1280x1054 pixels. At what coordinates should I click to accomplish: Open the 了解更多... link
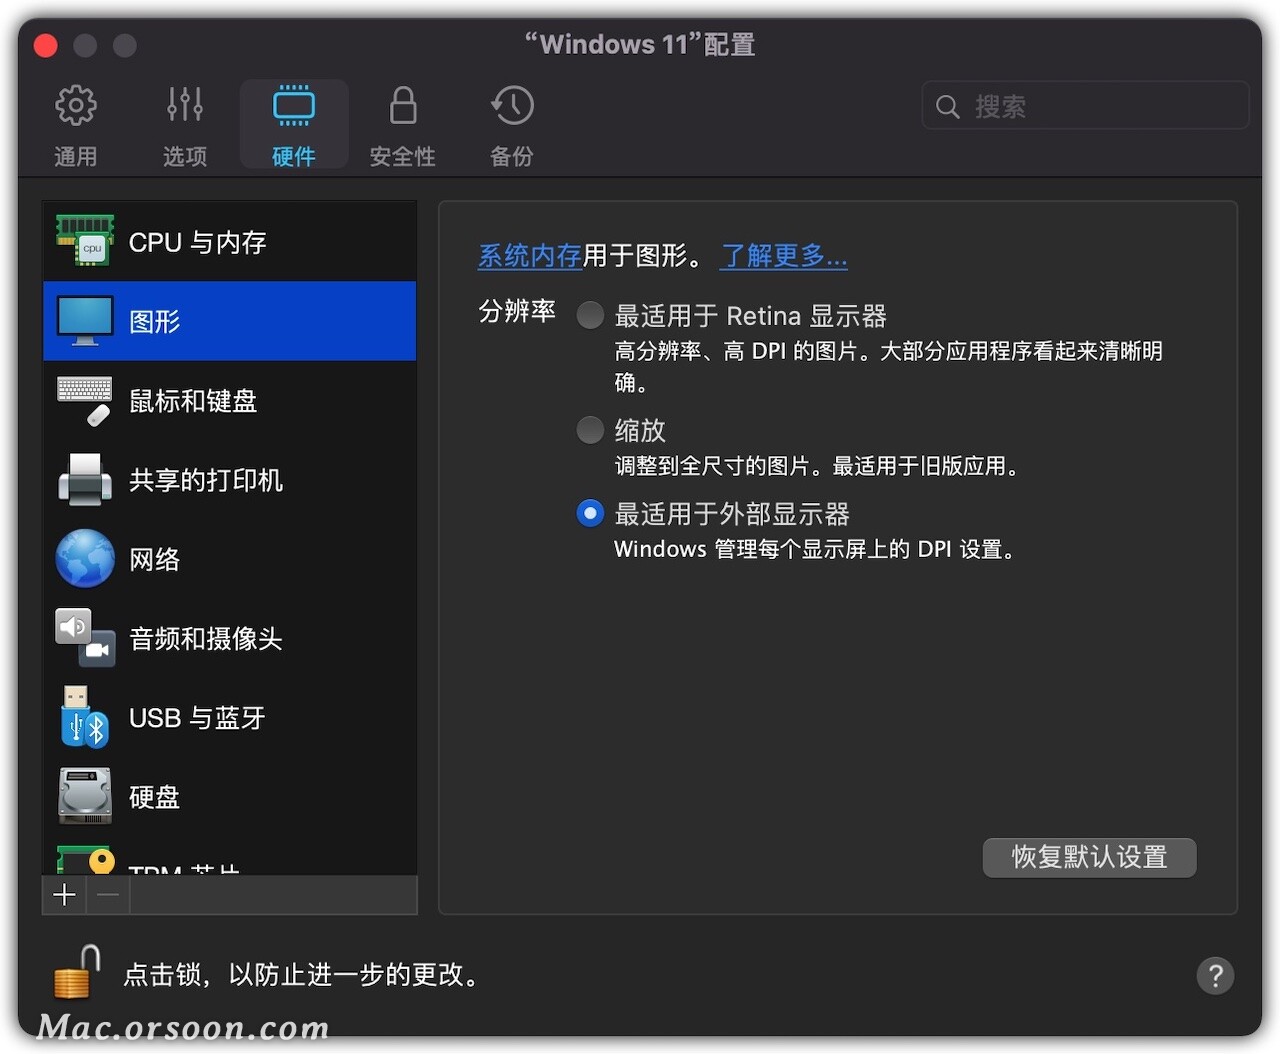click(x=784, y=256)
